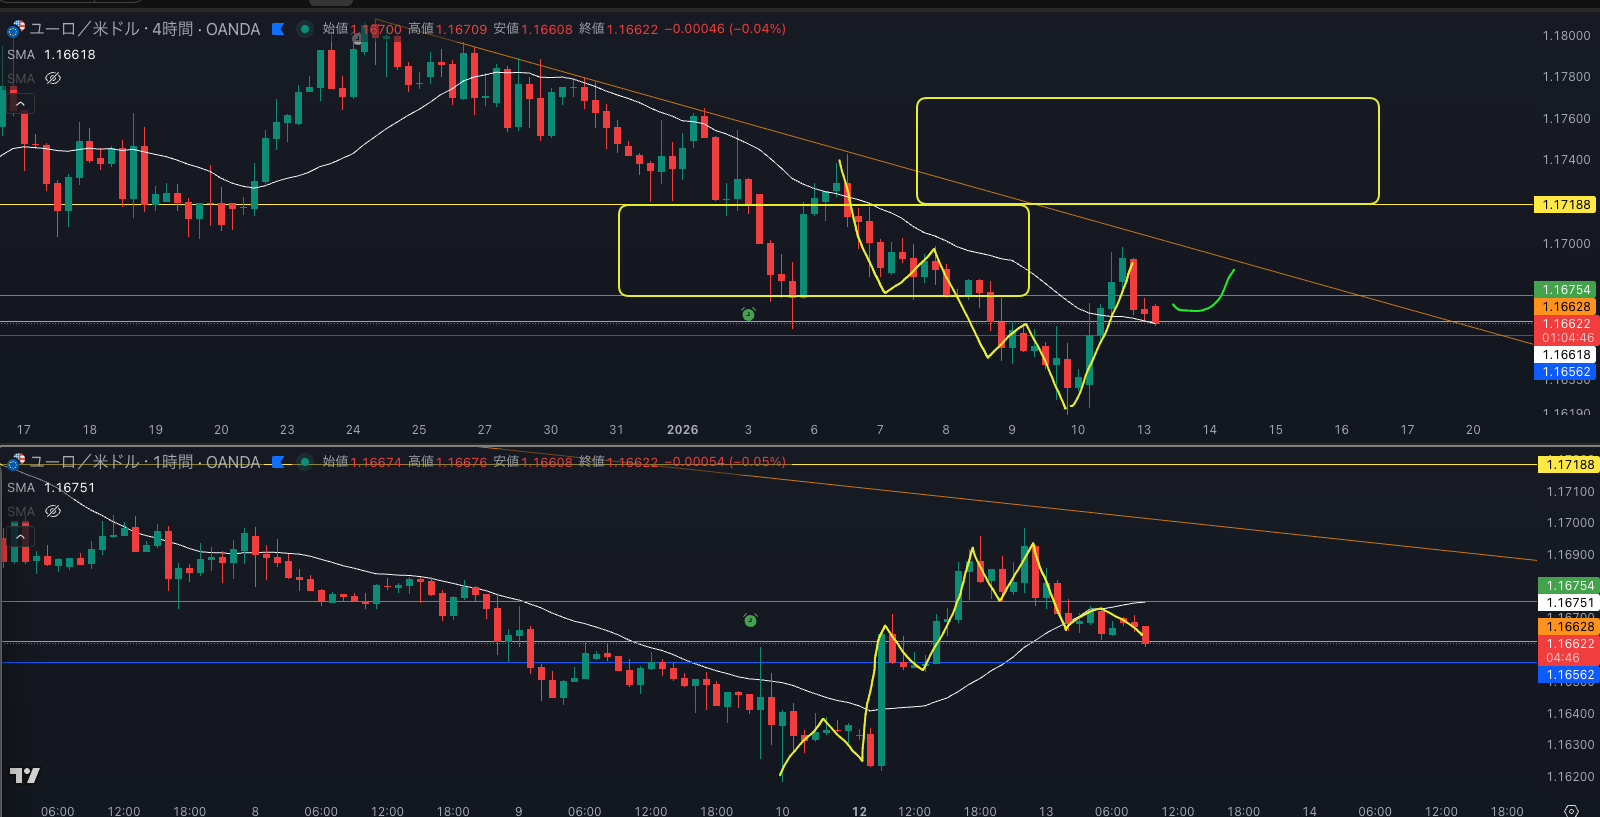
Task: Click green market status dot on 1-hour chart
Action: pos(305,462)
